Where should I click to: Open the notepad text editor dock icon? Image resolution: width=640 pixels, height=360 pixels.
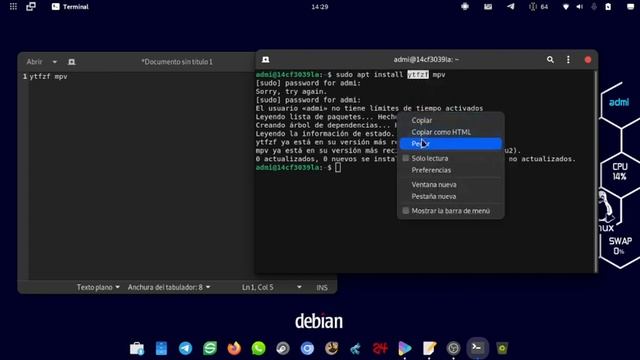coord(429,348)
